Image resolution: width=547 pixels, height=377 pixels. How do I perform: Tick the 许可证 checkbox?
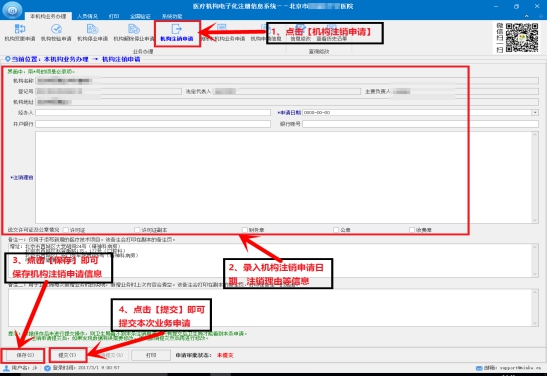coord(66,230)
